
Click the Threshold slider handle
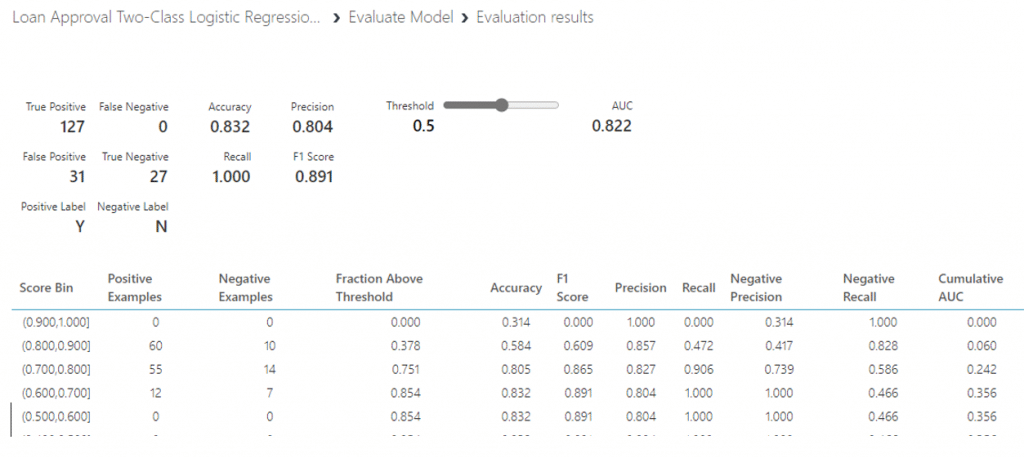[x=501, y=105]
